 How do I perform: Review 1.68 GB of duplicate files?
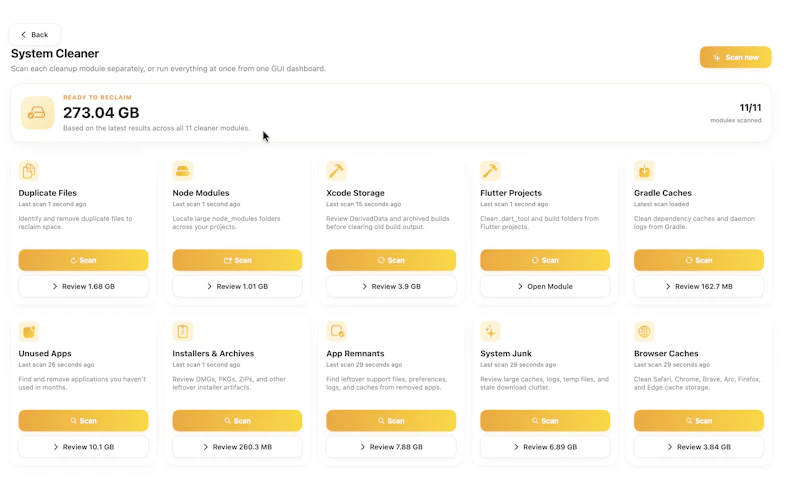(x=84, y=287)
